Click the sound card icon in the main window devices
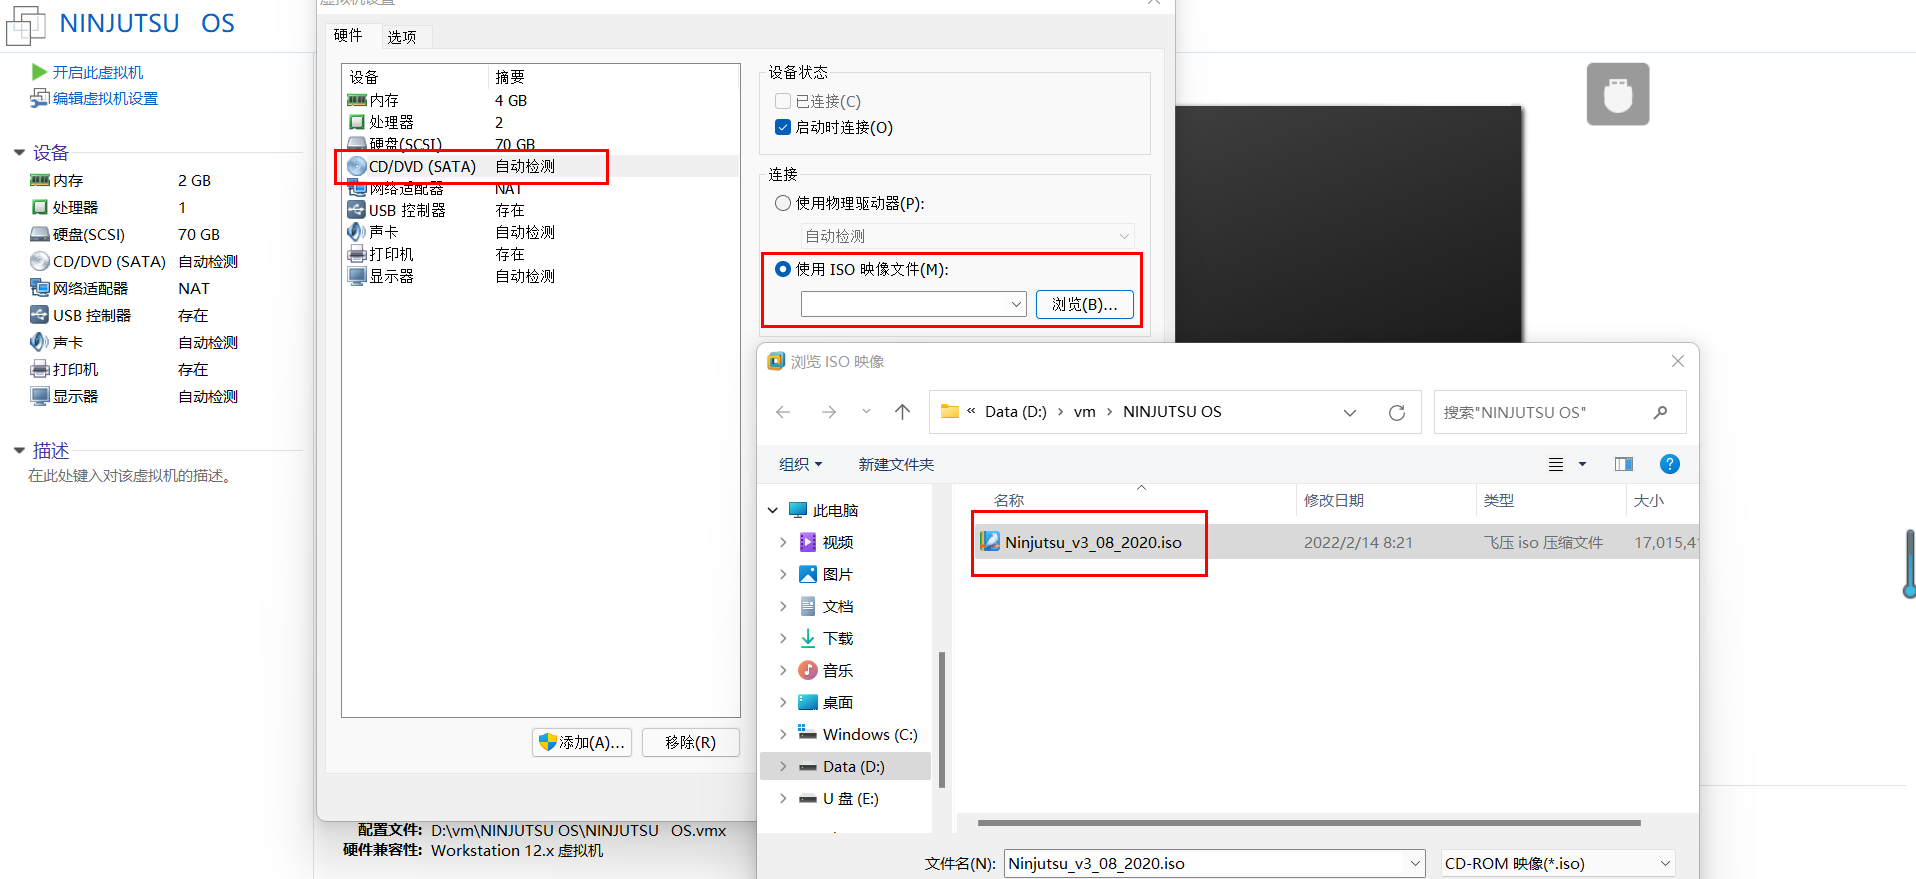The image size is (1916, 879). point(40,342)
